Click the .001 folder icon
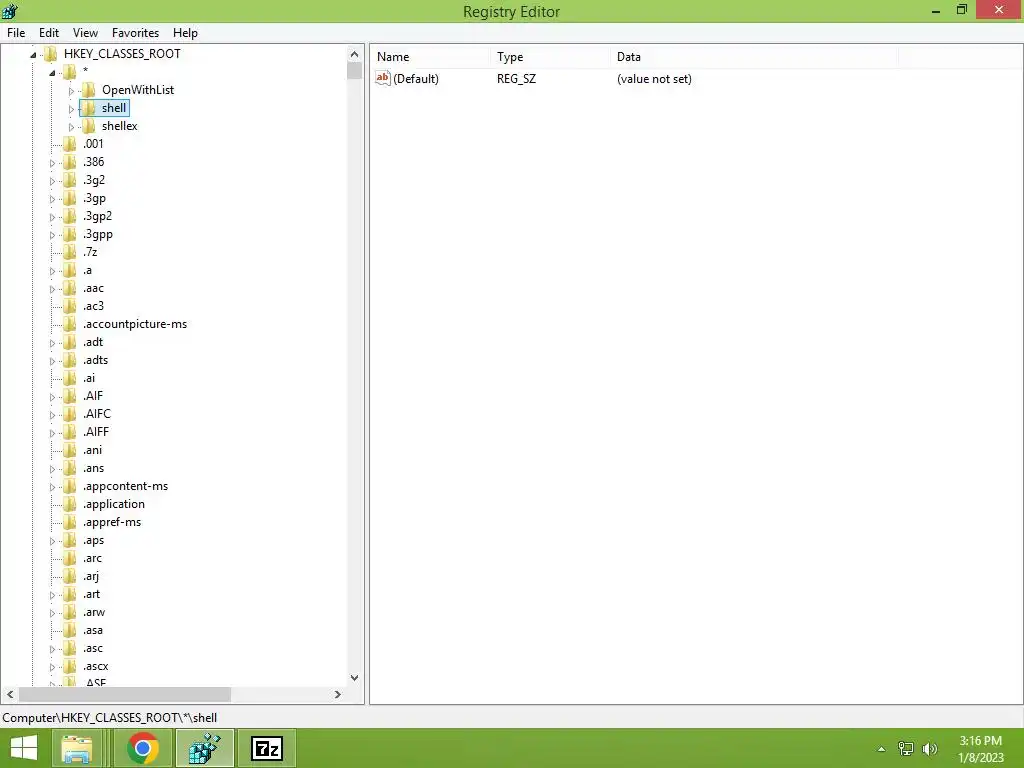This screenshot has width=1024, height=768. click(x=69, y=144)
